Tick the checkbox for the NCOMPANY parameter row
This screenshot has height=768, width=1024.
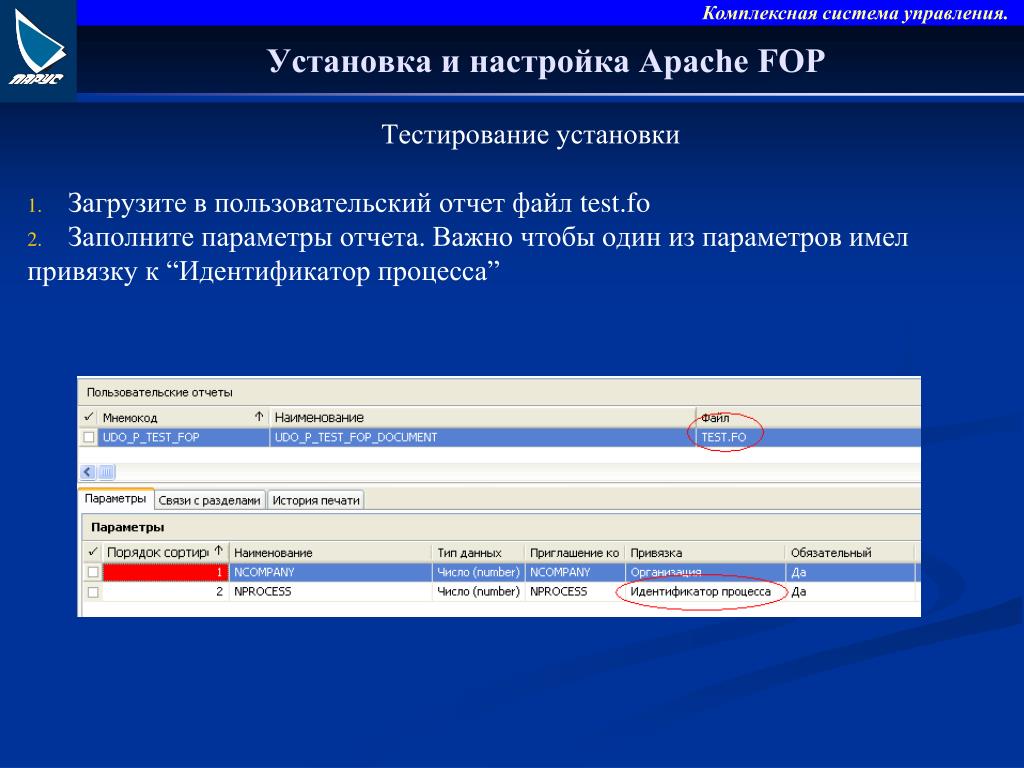[x=93, y=572]
